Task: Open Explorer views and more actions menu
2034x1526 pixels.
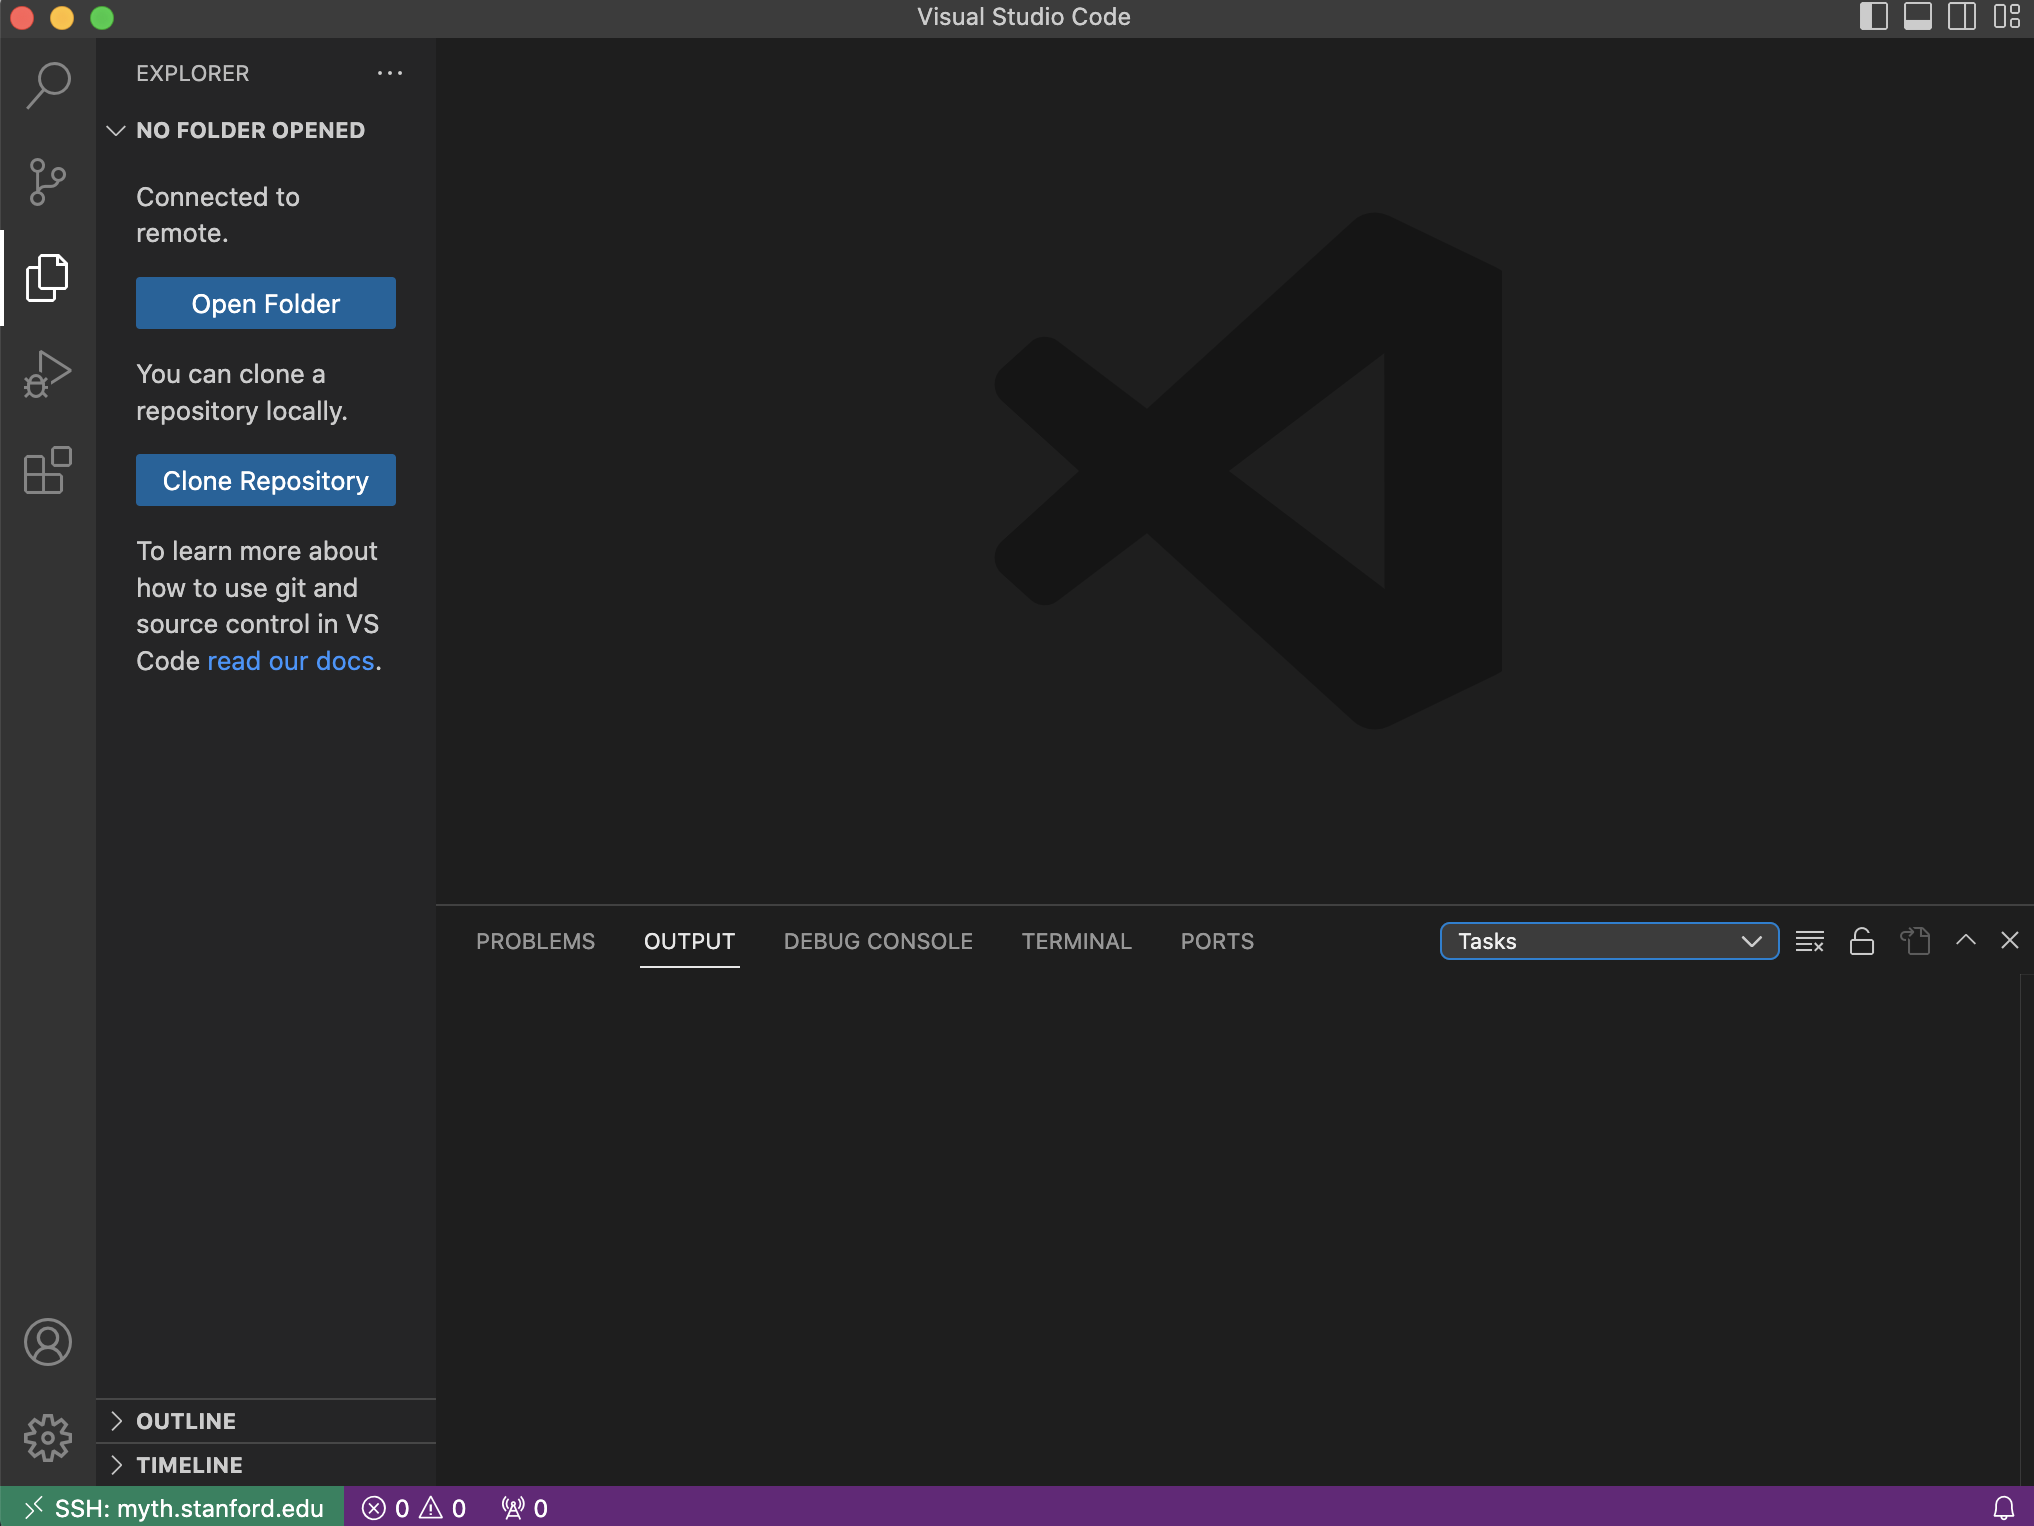Action: (390, 73)
